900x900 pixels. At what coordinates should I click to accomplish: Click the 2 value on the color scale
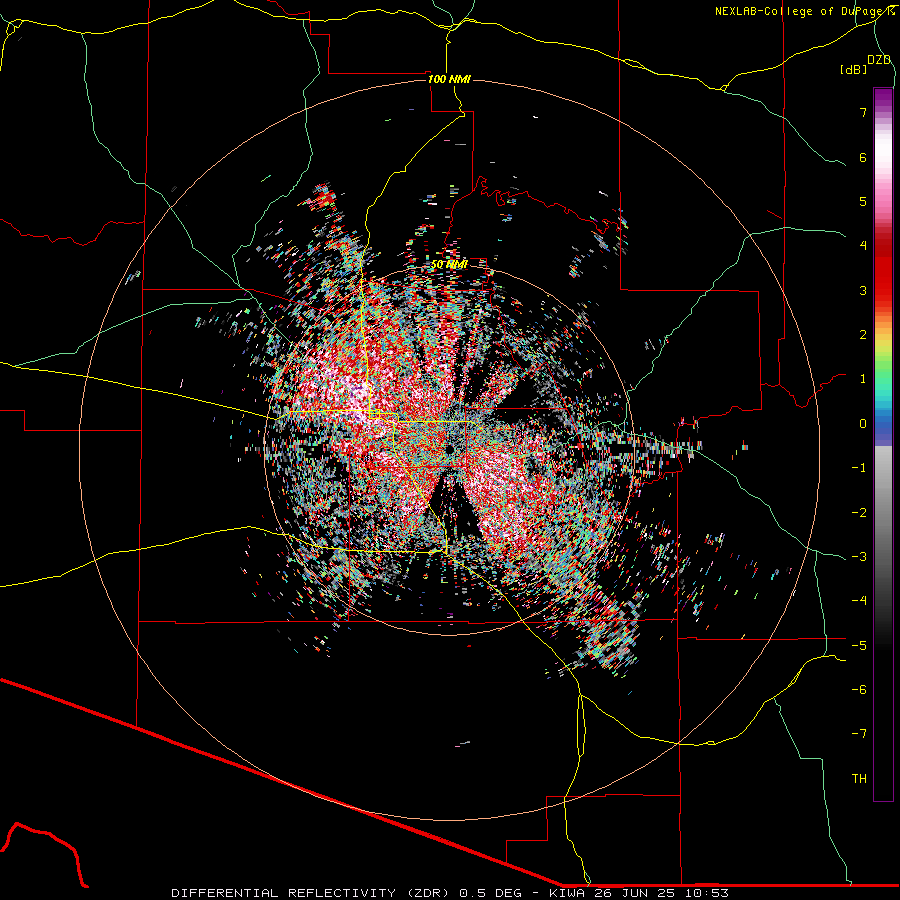pyautogui.click(x=863, y=335)
